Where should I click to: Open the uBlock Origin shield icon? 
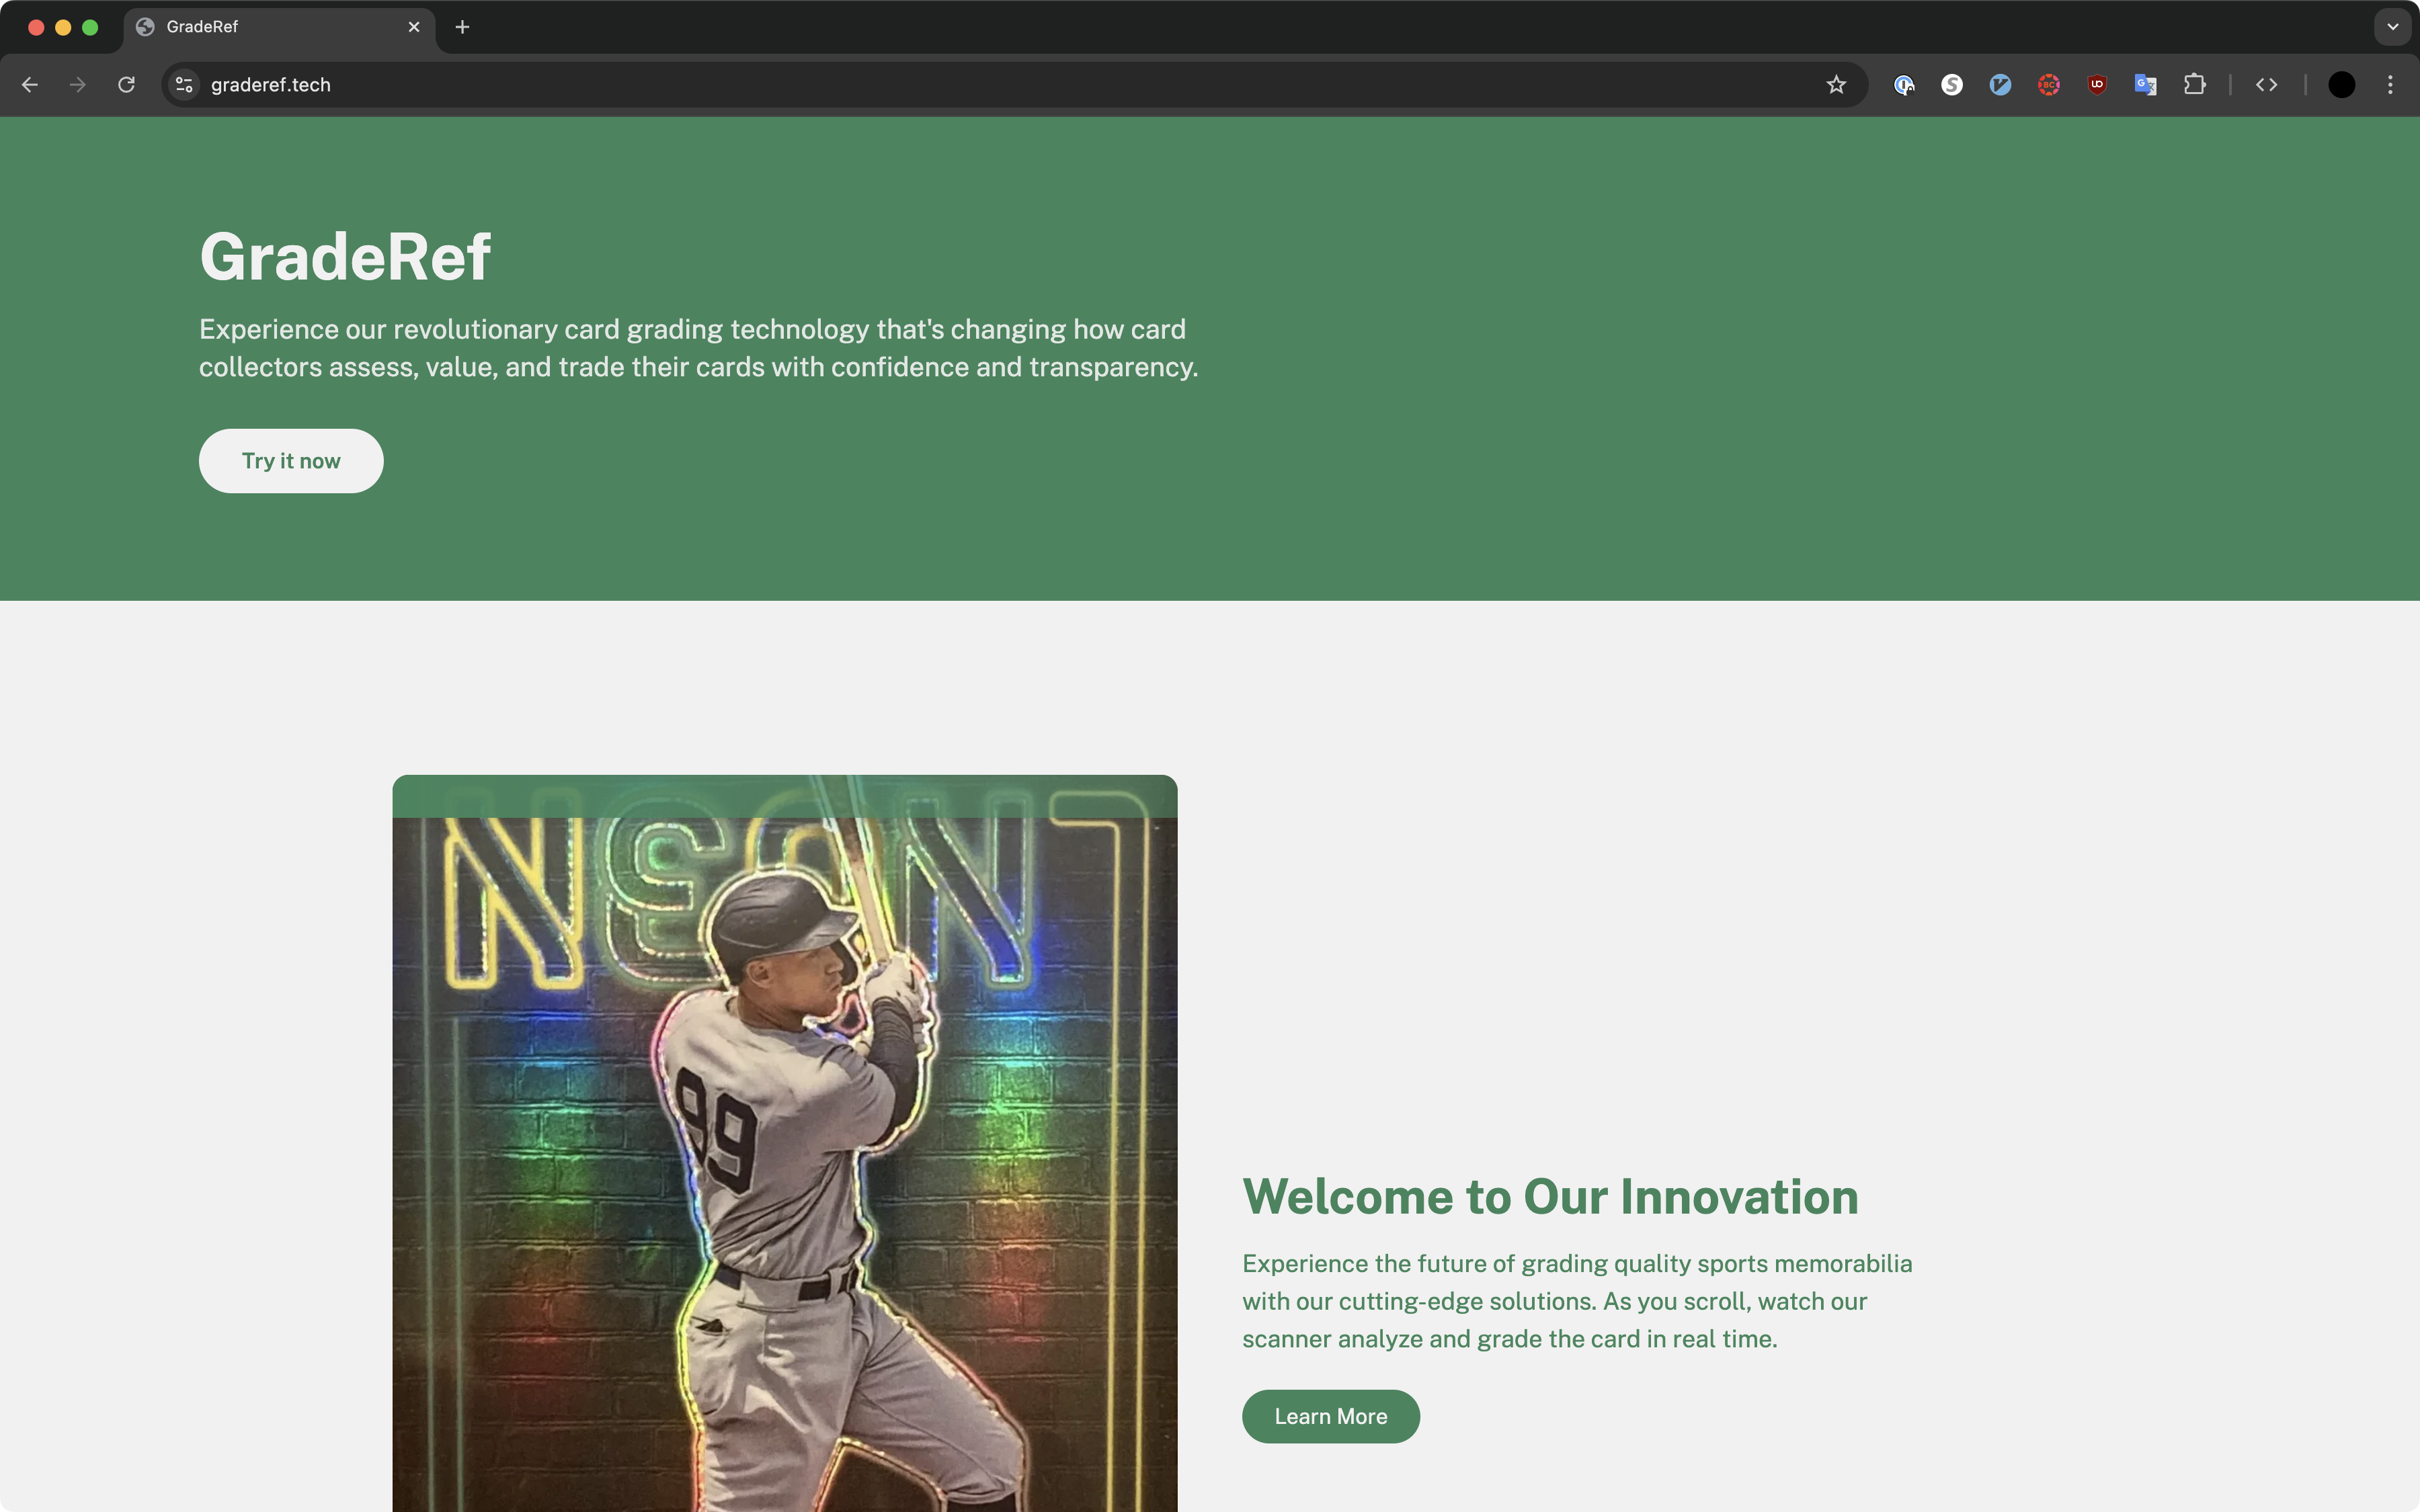point(2097,85)
